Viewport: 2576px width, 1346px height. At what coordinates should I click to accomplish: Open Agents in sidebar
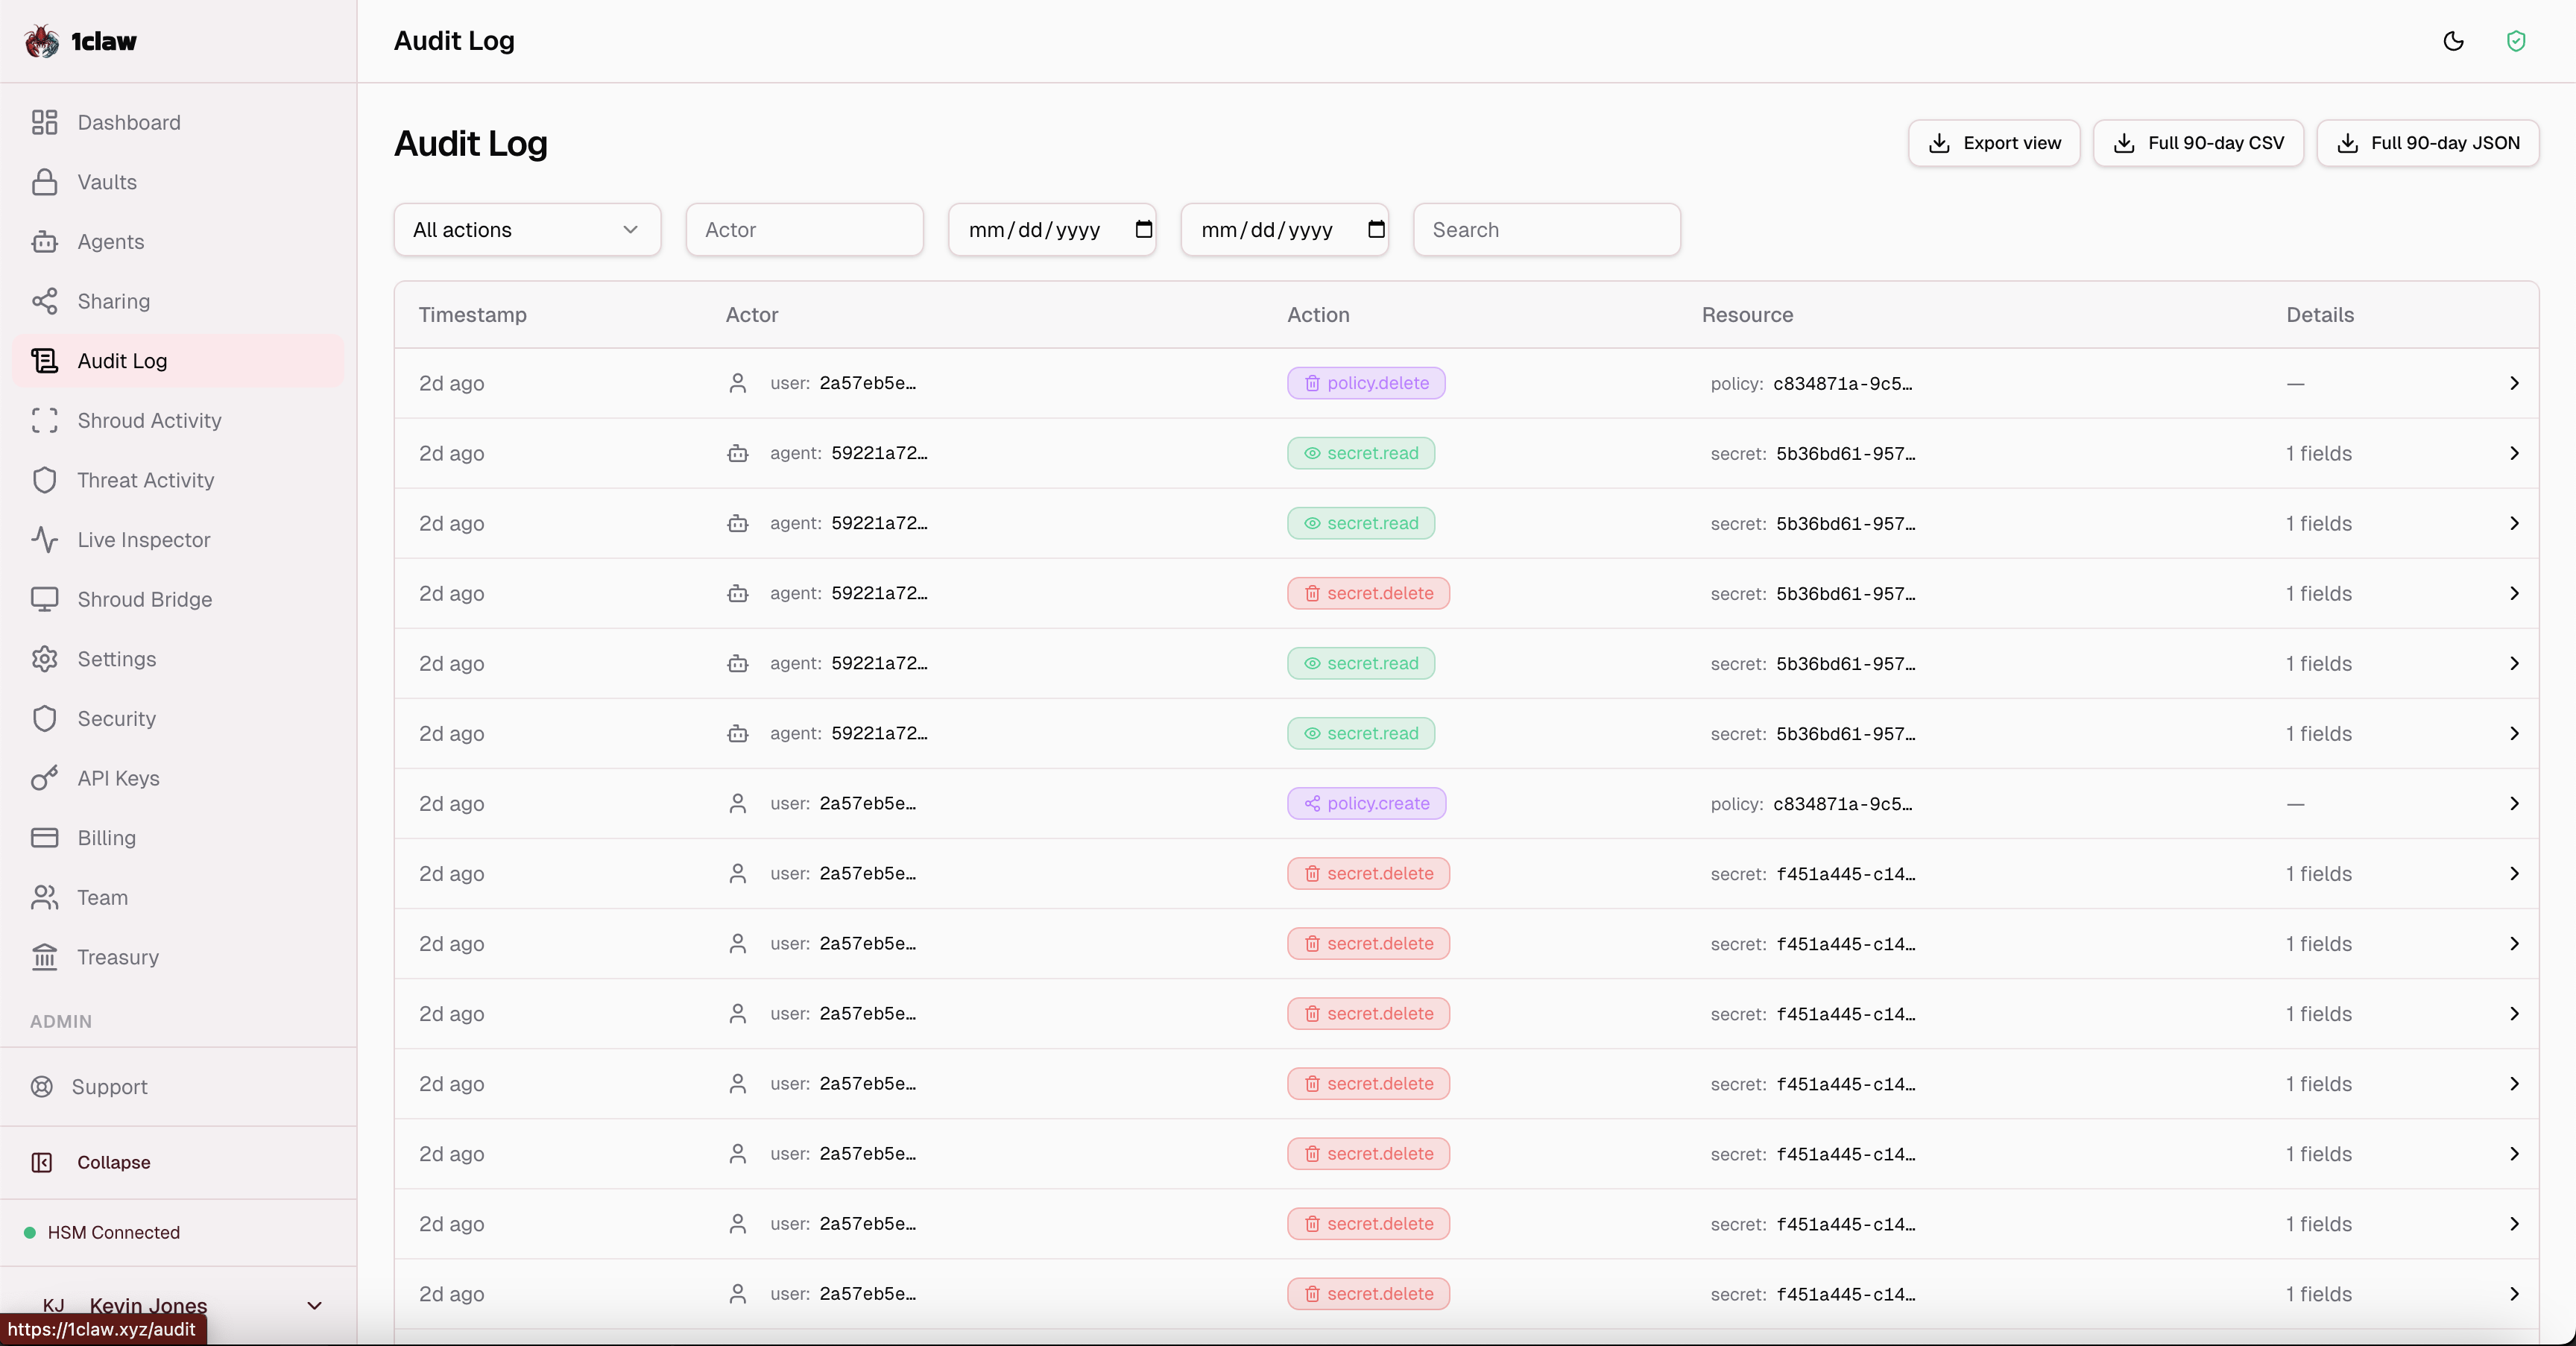pos(110,241)
